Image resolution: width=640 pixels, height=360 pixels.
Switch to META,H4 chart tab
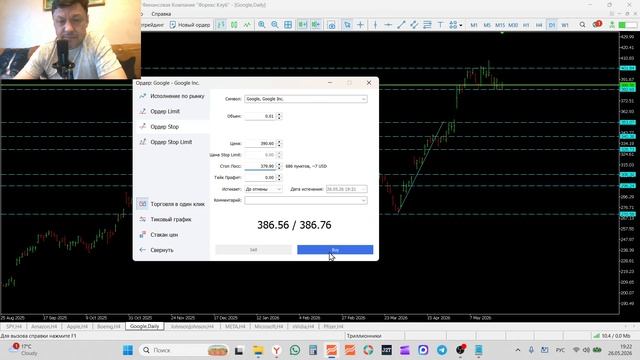pos(235,327)
